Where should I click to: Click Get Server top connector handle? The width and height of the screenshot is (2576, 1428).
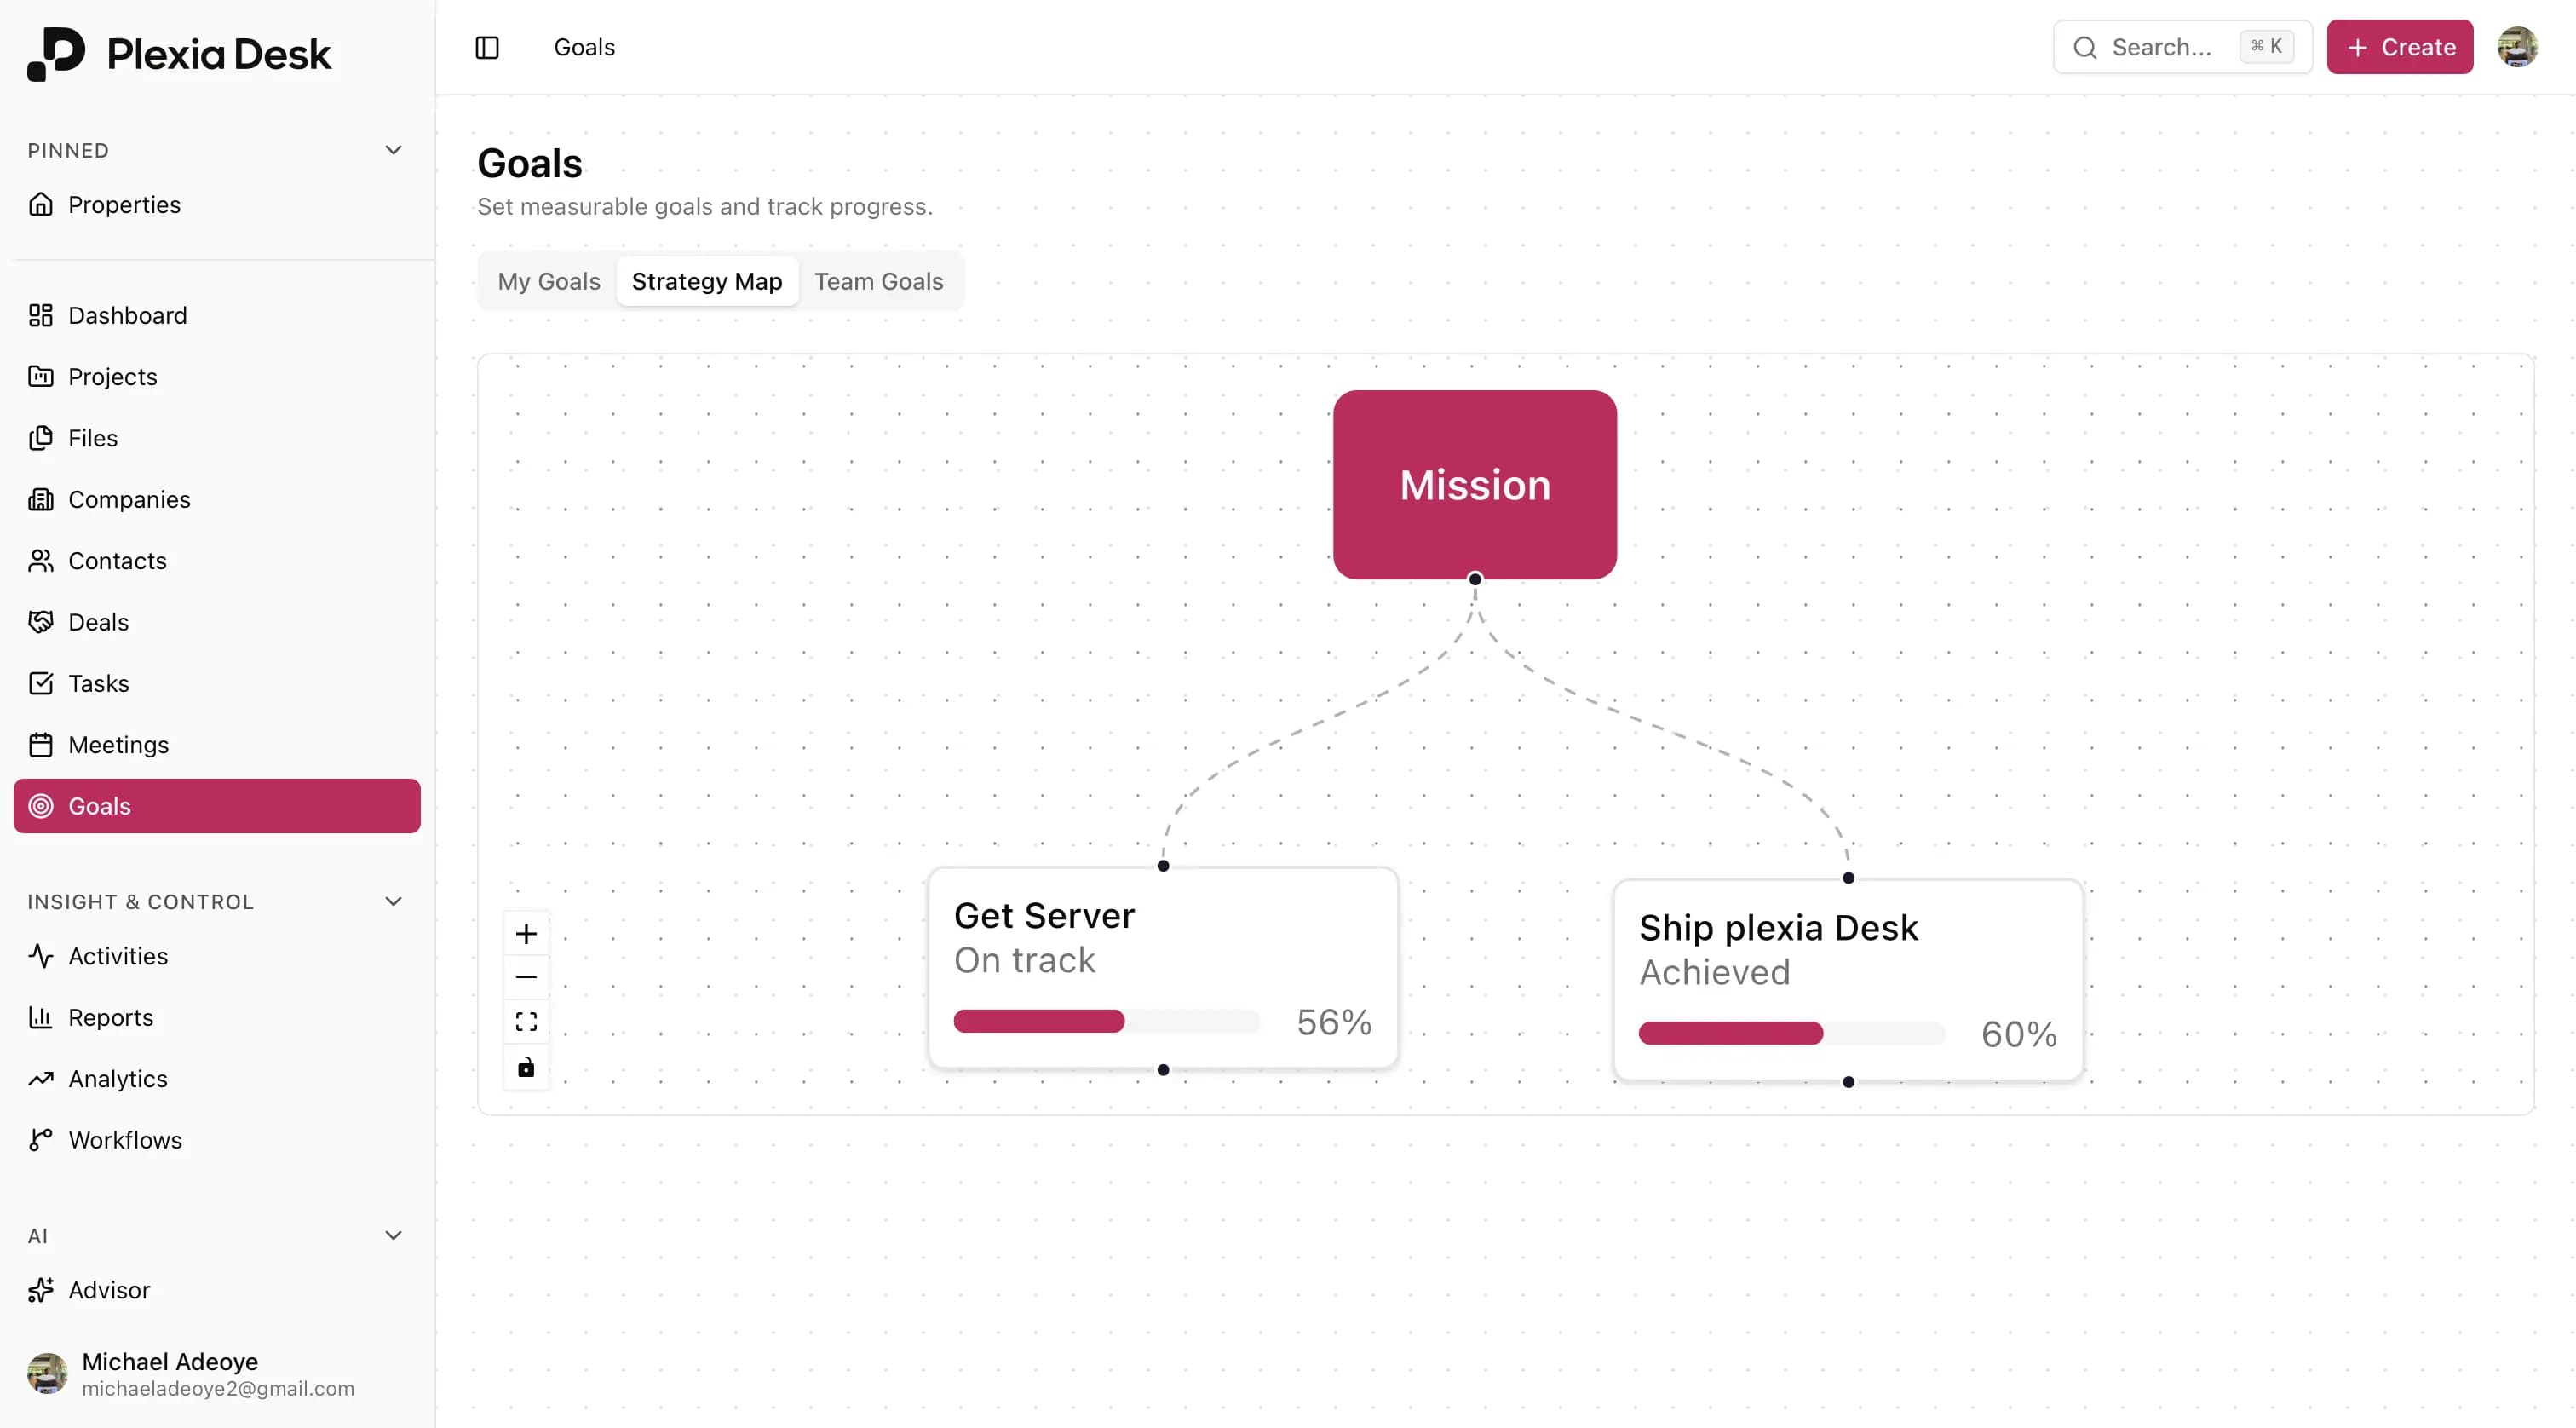[1163, 866]
